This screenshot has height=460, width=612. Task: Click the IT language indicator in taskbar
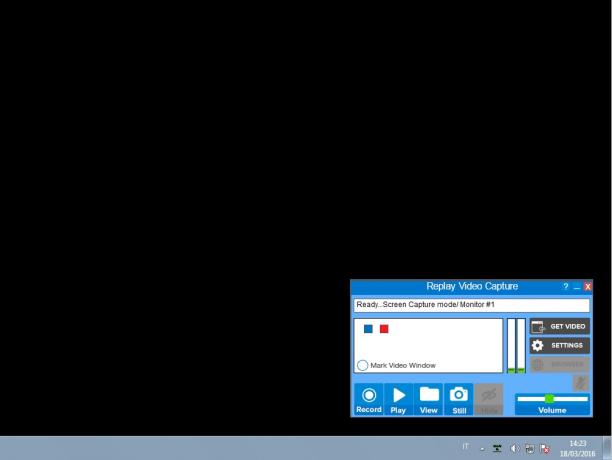[465, 446]
